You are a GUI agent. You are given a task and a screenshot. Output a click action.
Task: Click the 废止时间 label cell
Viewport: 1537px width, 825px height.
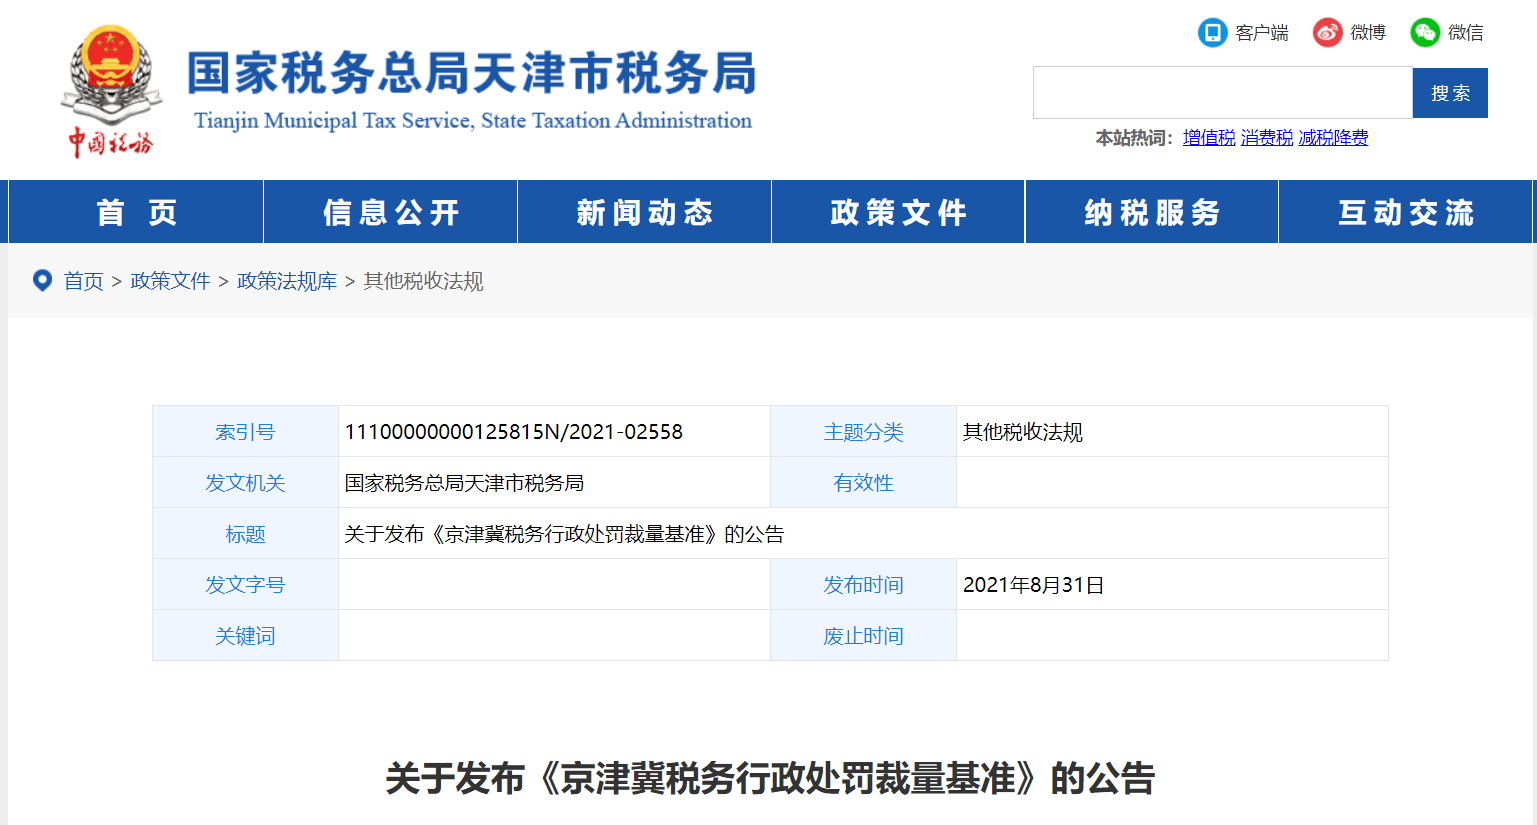point(863,636)
